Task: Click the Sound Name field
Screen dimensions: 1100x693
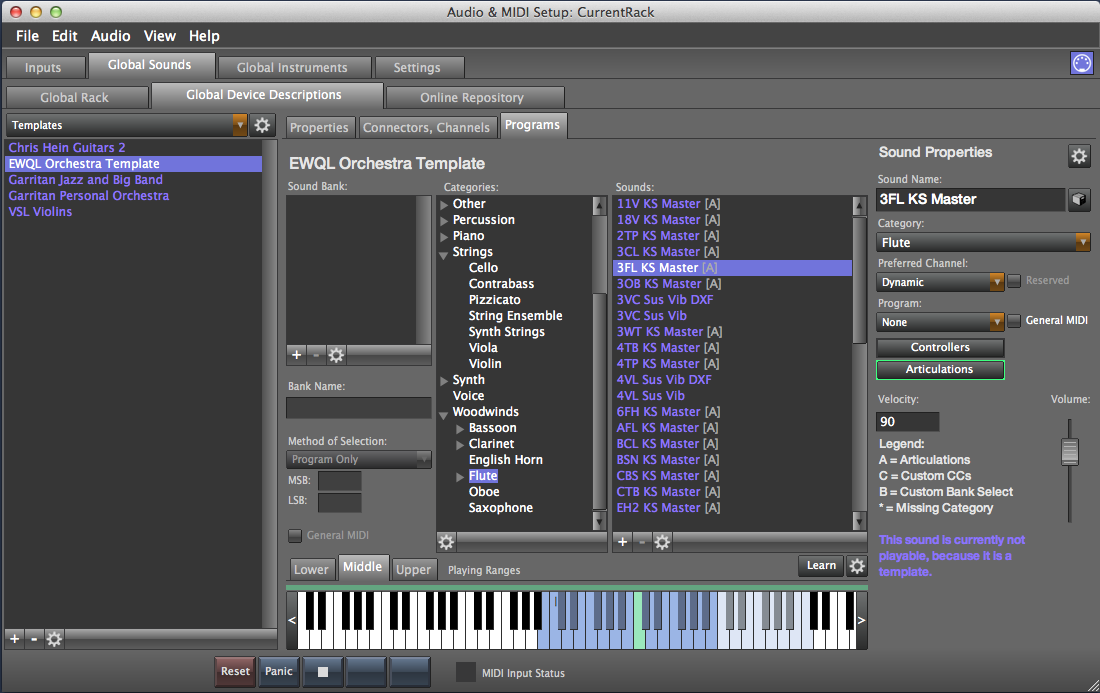Action: point(971,199)
